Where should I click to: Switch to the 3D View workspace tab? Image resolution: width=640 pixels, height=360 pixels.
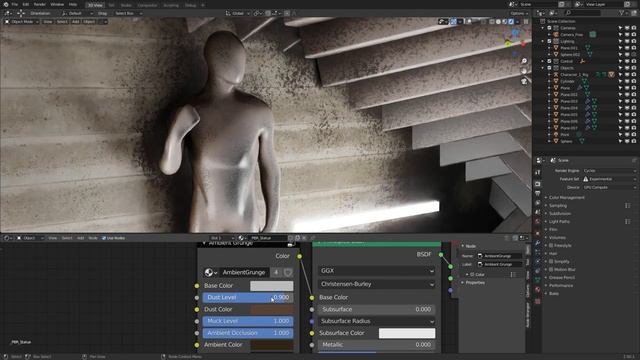click(x=95, y=5)
